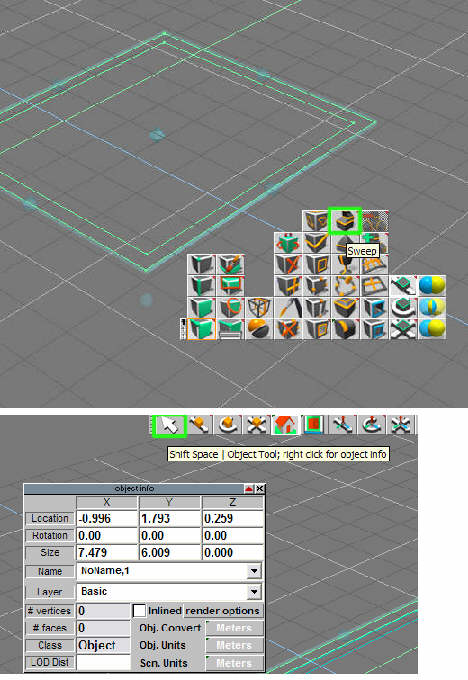Collapse object info panel with red triangle
Image resolution: width=468 pixels, height=680 pixels.
tap(249, 489)
